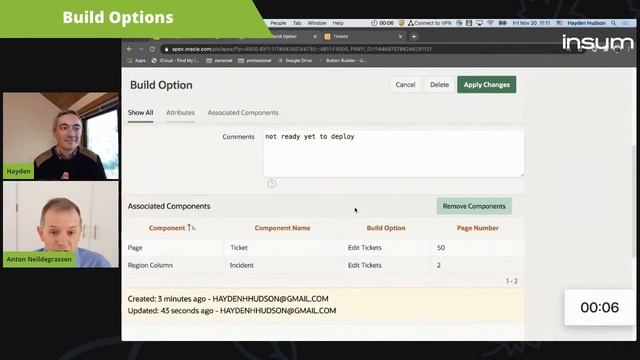This screenshot has width=640, height=360.
Task: Click the browser back arrow
Action: pyautogui.click(x=129, y=49)
